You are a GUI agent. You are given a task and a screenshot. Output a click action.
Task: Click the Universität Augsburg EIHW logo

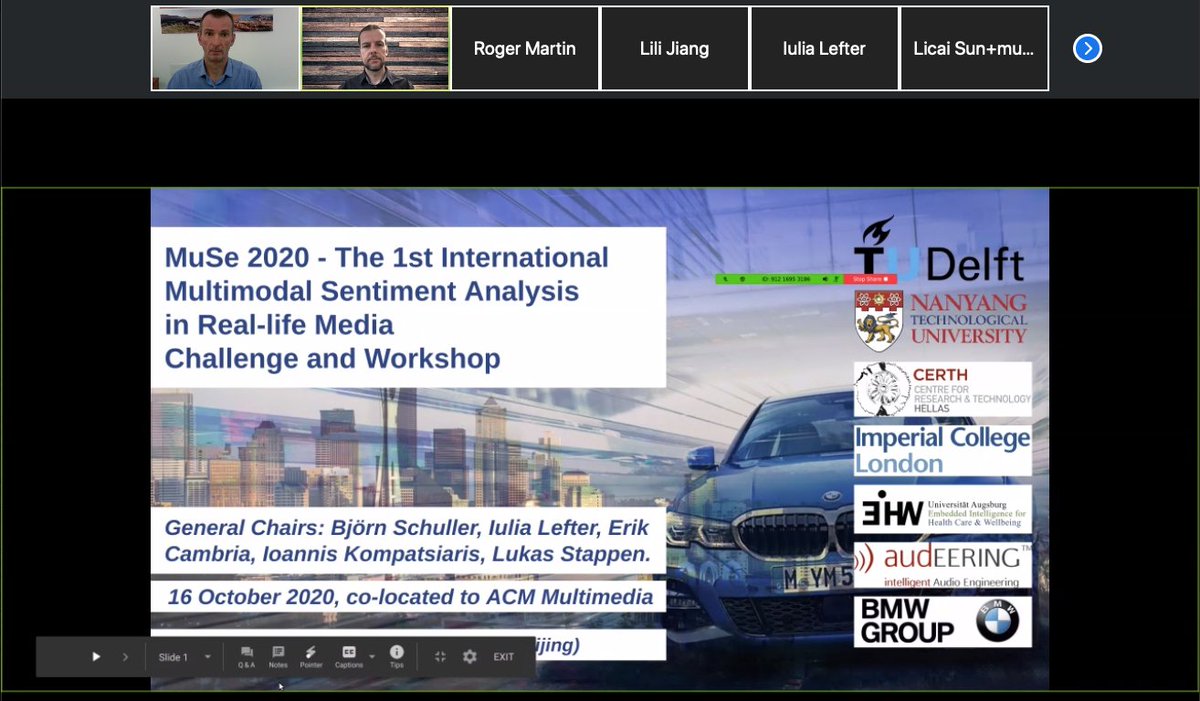943,509
